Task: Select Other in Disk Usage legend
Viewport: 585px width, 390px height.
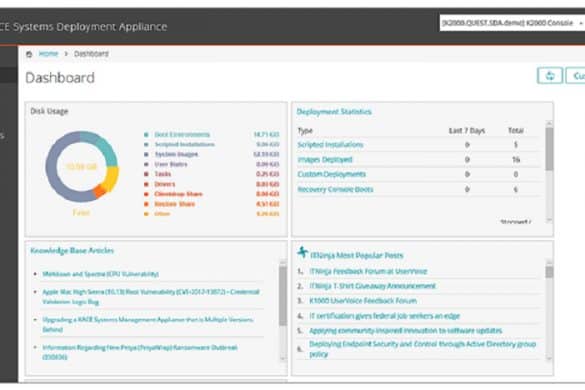Action: pos(162,214)
